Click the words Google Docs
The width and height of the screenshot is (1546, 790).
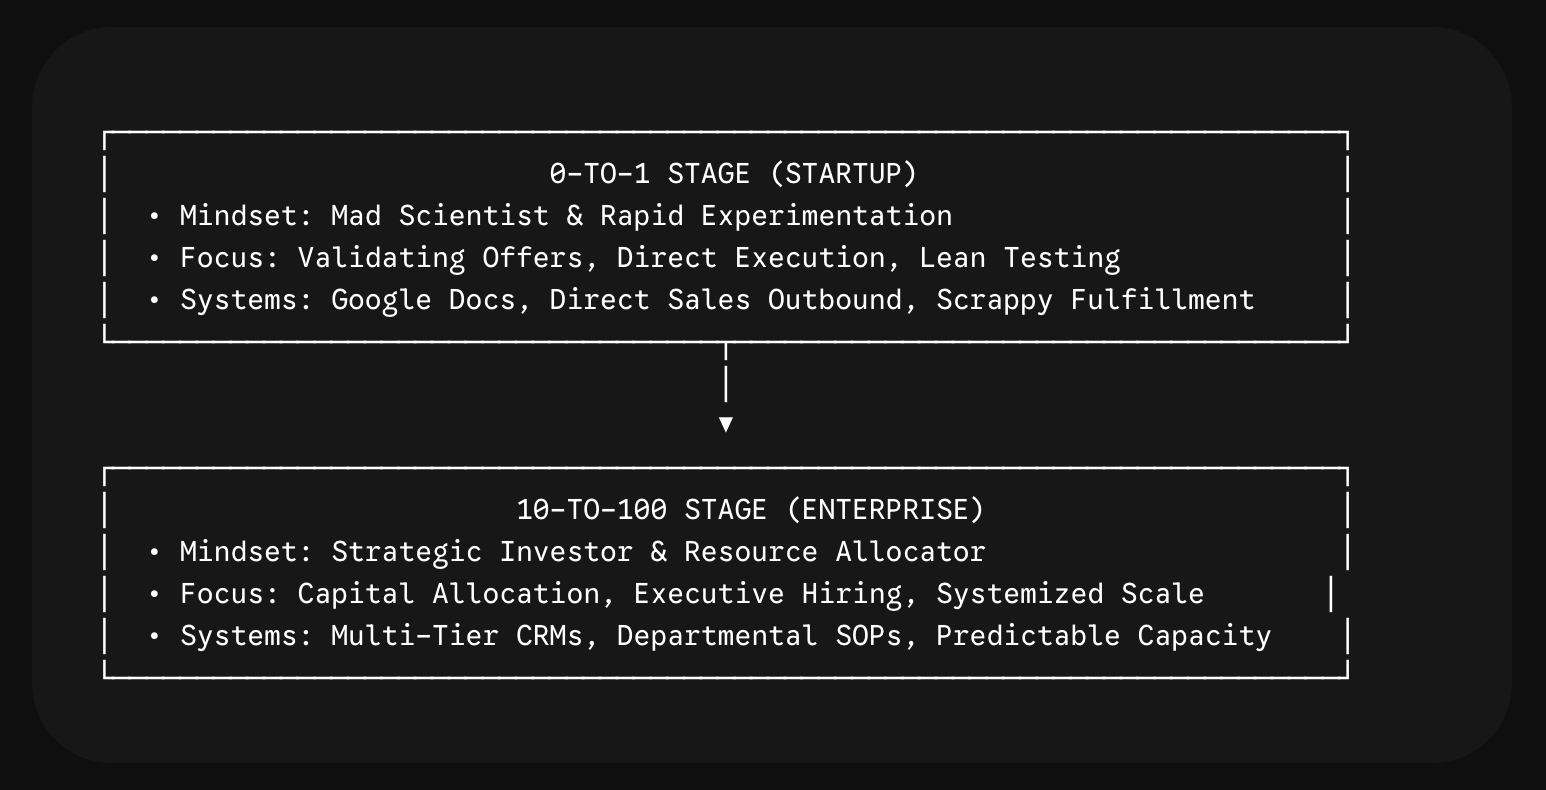pos(423,300)
